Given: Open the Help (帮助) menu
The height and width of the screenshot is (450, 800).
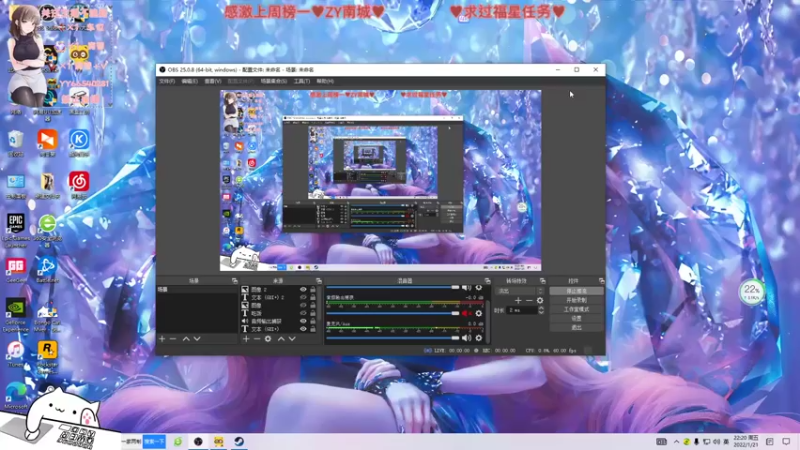Looking at the screenshot, I should [325, 81].
